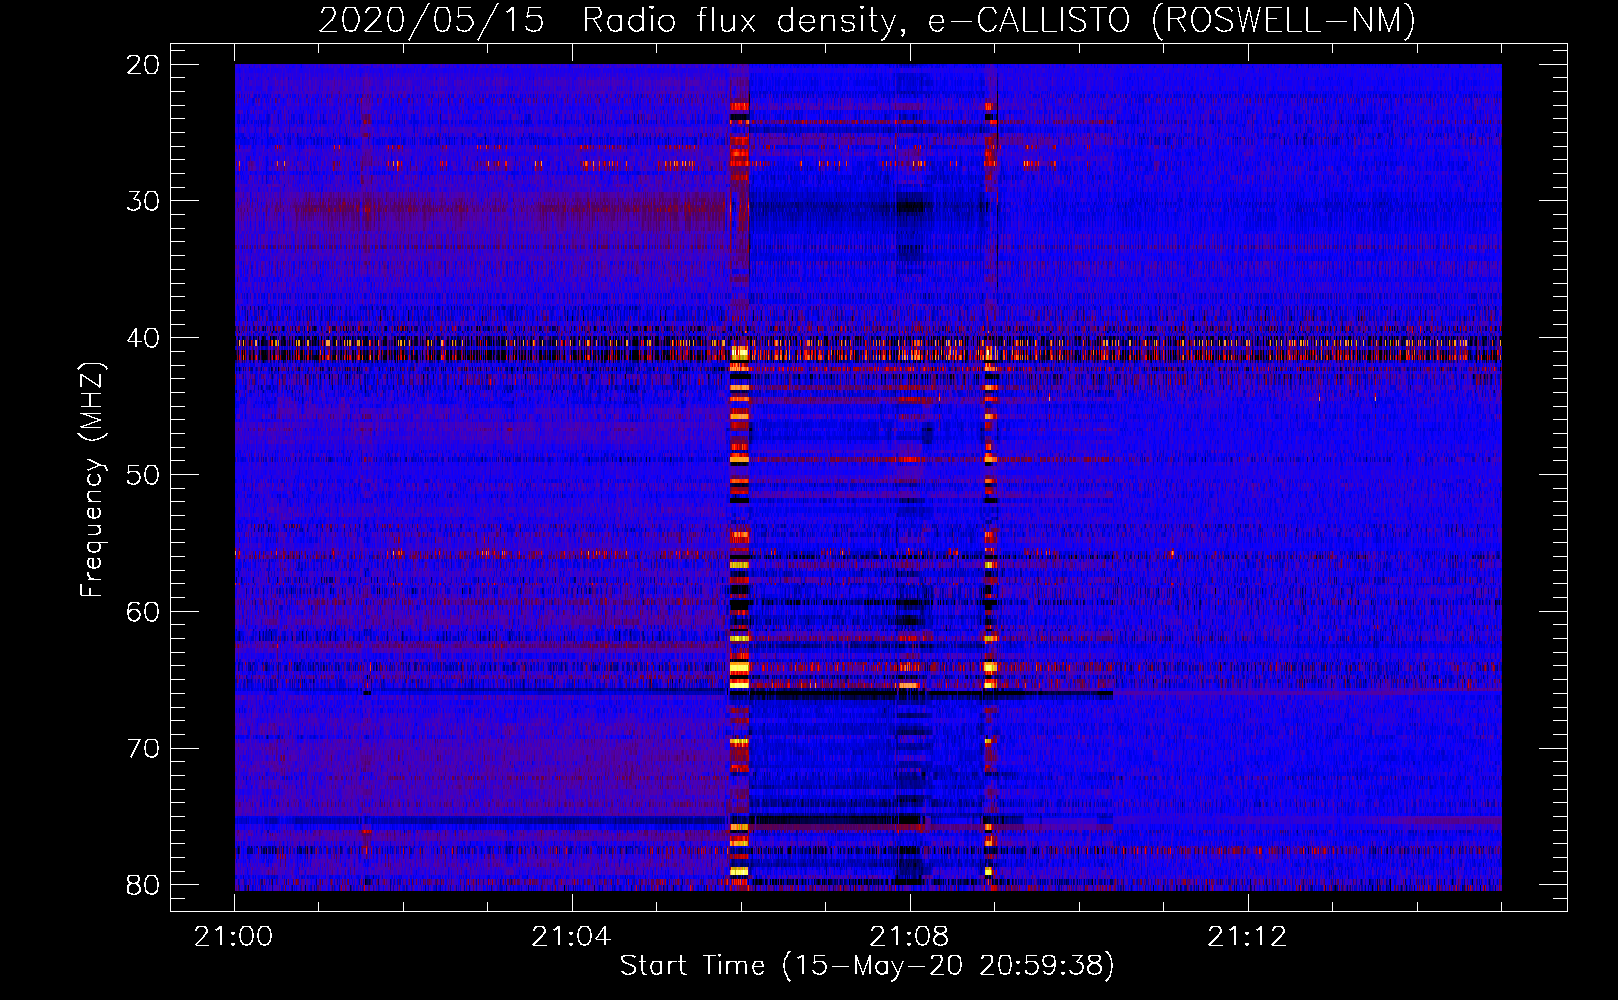
Task: Click the 'Frequency (MHZ)' axis label
Action: click(x=91, y=479)
